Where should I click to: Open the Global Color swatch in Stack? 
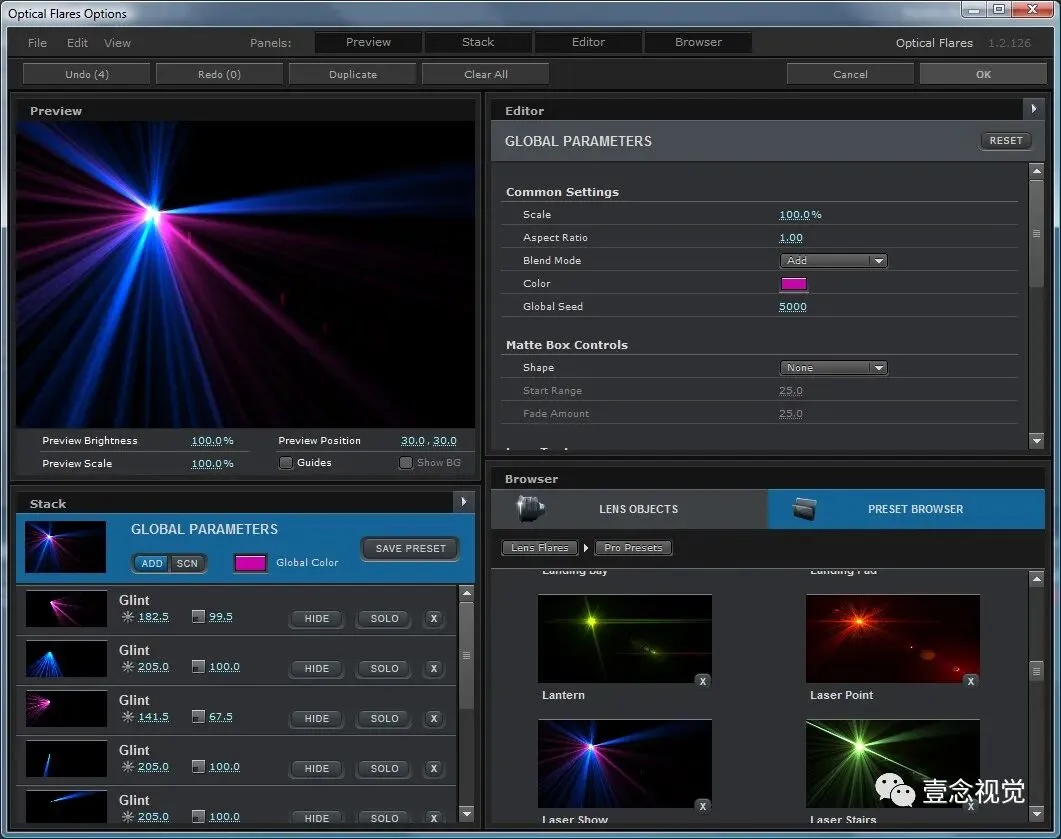click(x=250, y=563)
